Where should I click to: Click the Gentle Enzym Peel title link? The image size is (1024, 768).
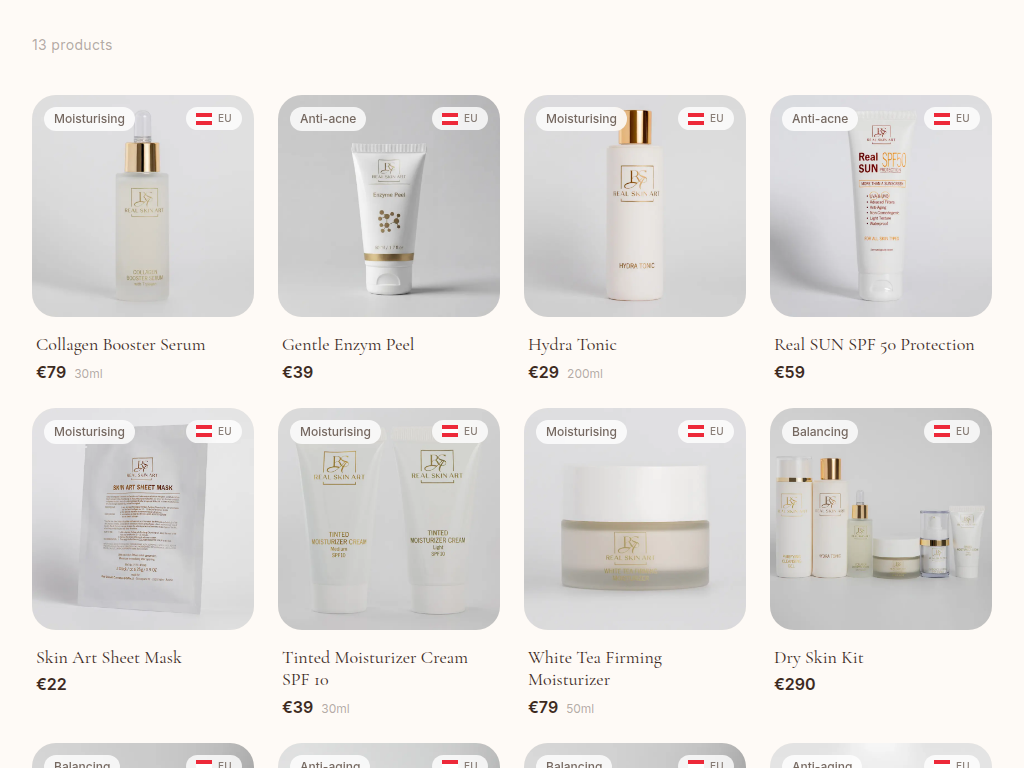point(348,345)
